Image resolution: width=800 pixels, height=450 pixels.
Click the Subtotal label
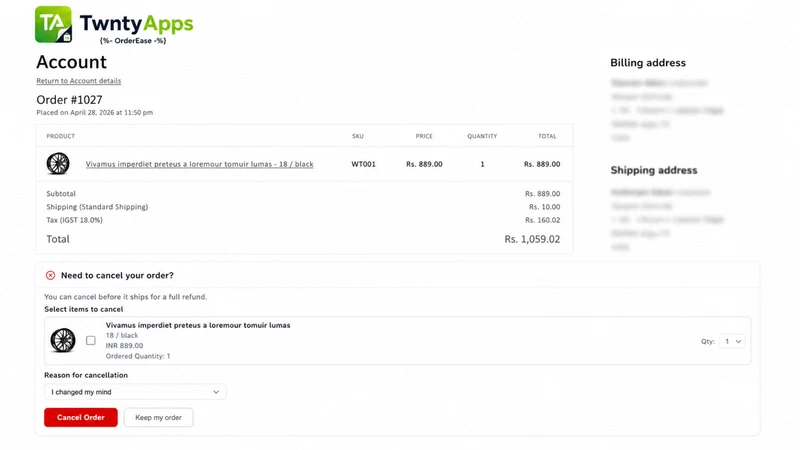(61, 193)
